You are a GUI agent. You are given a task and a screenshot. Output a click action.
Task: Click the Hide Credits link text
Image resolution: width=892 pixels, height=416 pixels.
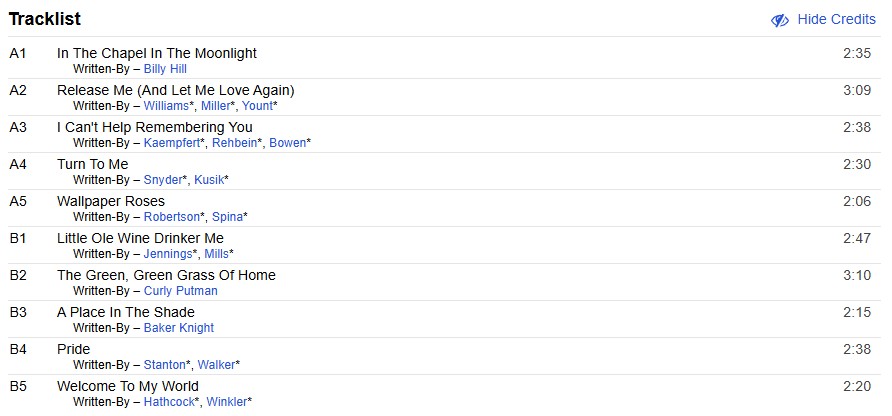pyautogui.click(x=836, y=20)
